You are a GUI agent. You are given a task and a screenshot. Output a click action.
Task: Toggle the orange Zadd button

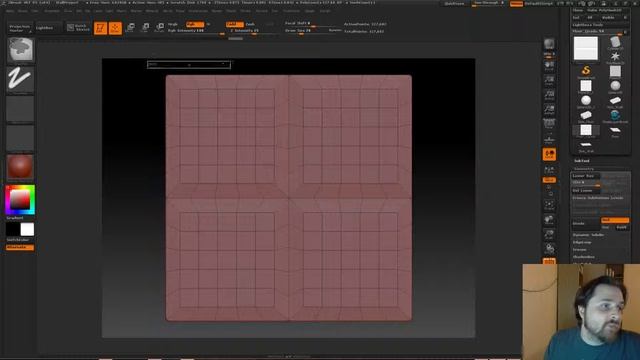coord(234,24)
